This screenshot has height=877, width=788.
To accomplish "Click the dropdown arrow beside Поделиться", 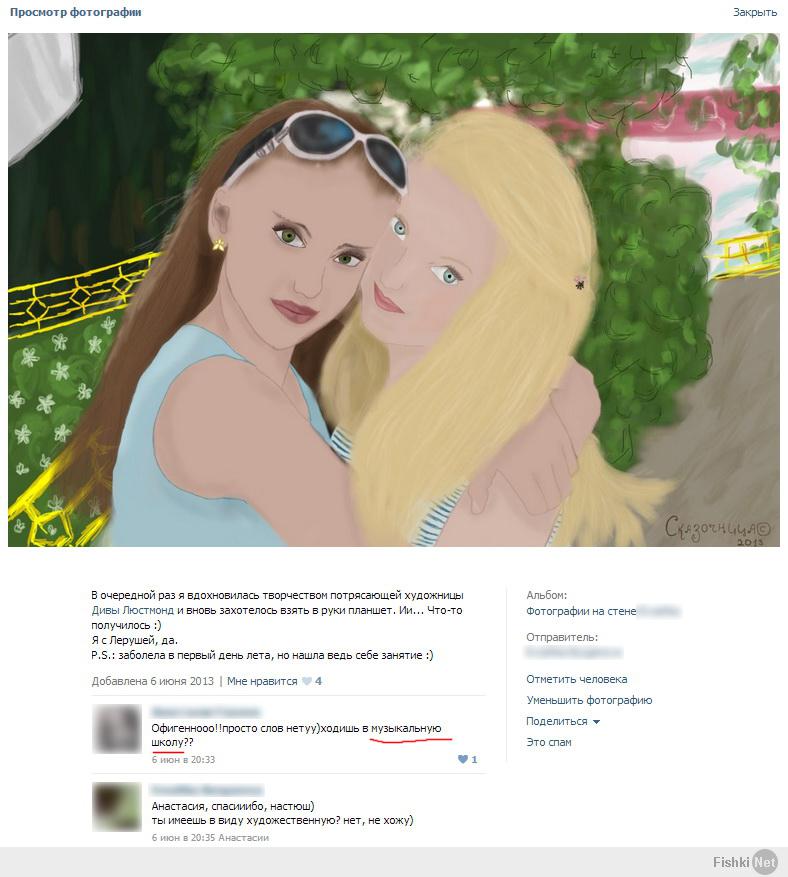I will coord(596,722).
